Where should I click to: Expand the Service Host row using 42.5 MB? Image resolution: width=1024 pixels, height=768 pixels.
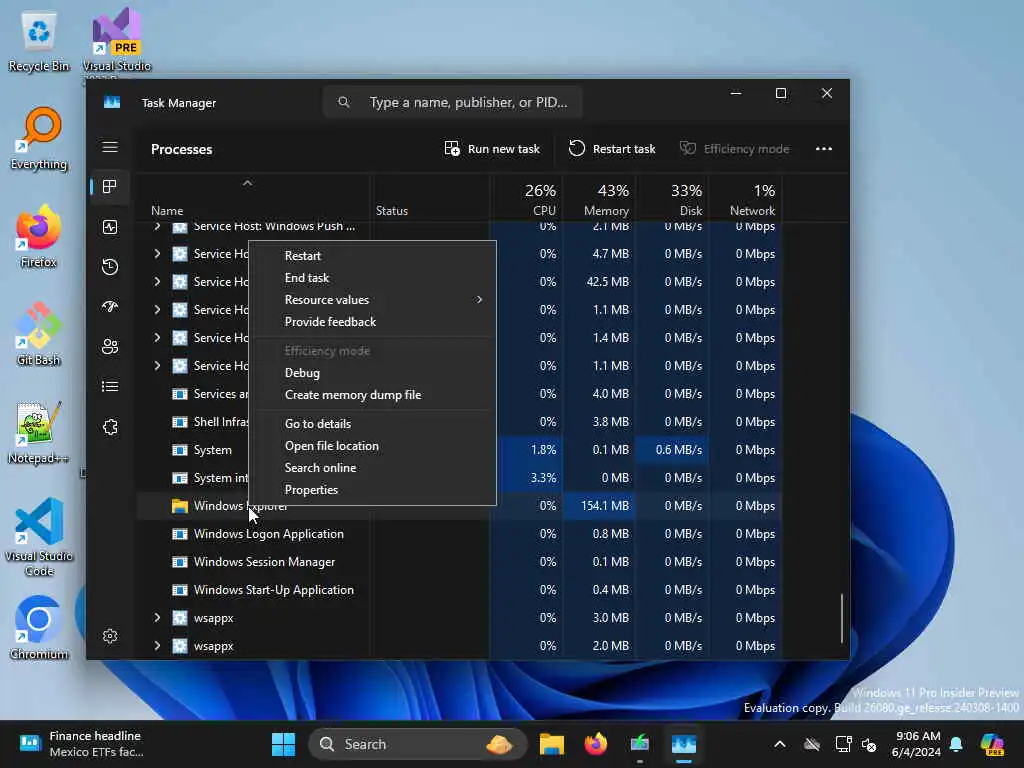click(x=157, y=281)
